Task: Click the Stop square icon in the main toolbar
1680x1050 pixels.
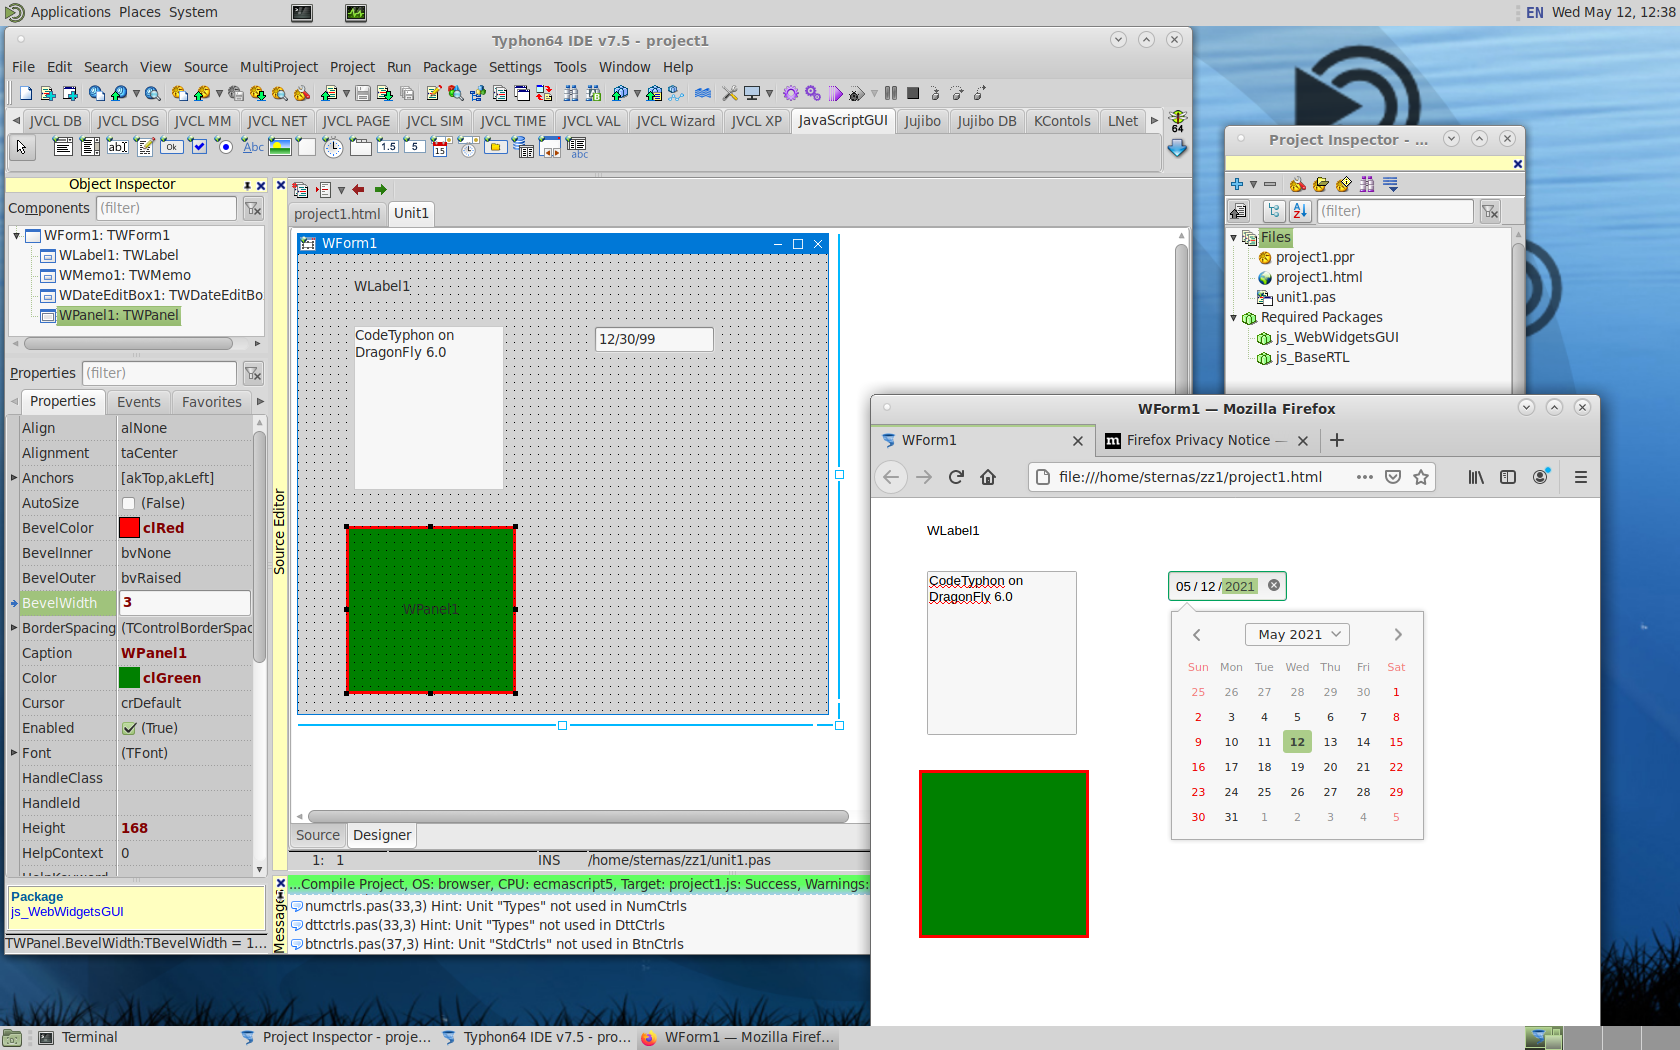Action: pos(913,93)
